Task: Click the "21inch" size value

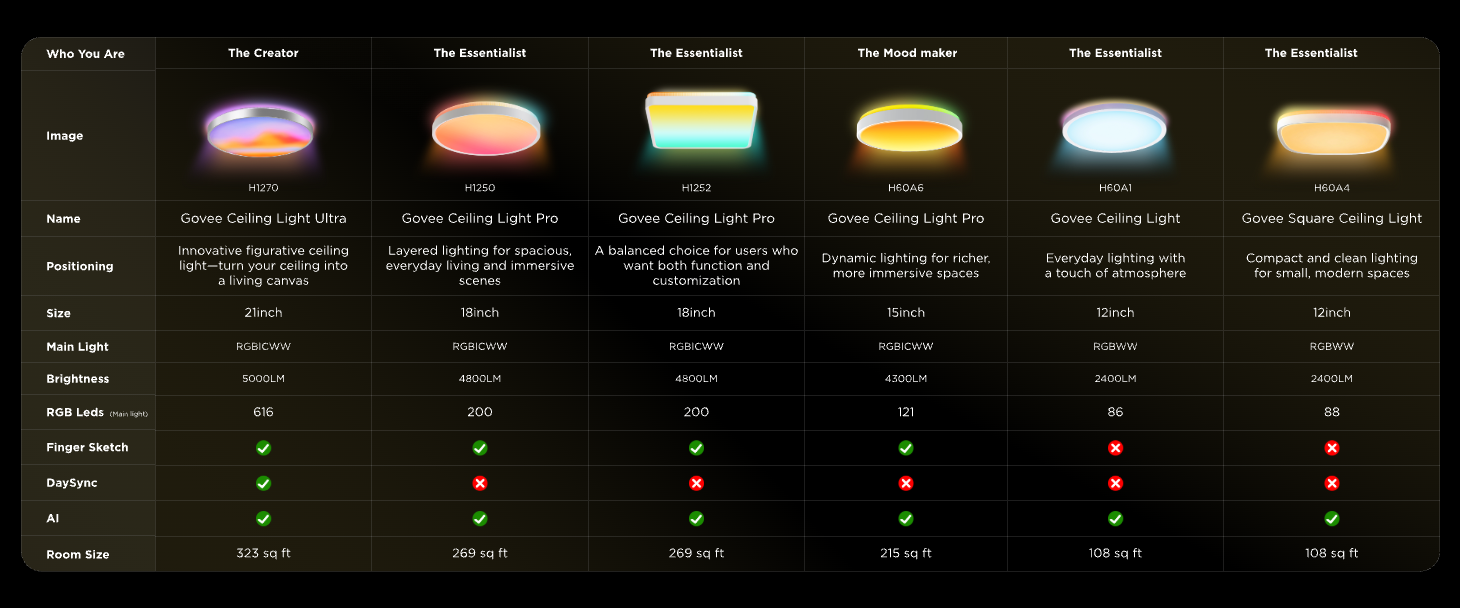Action: coord(263,313)
